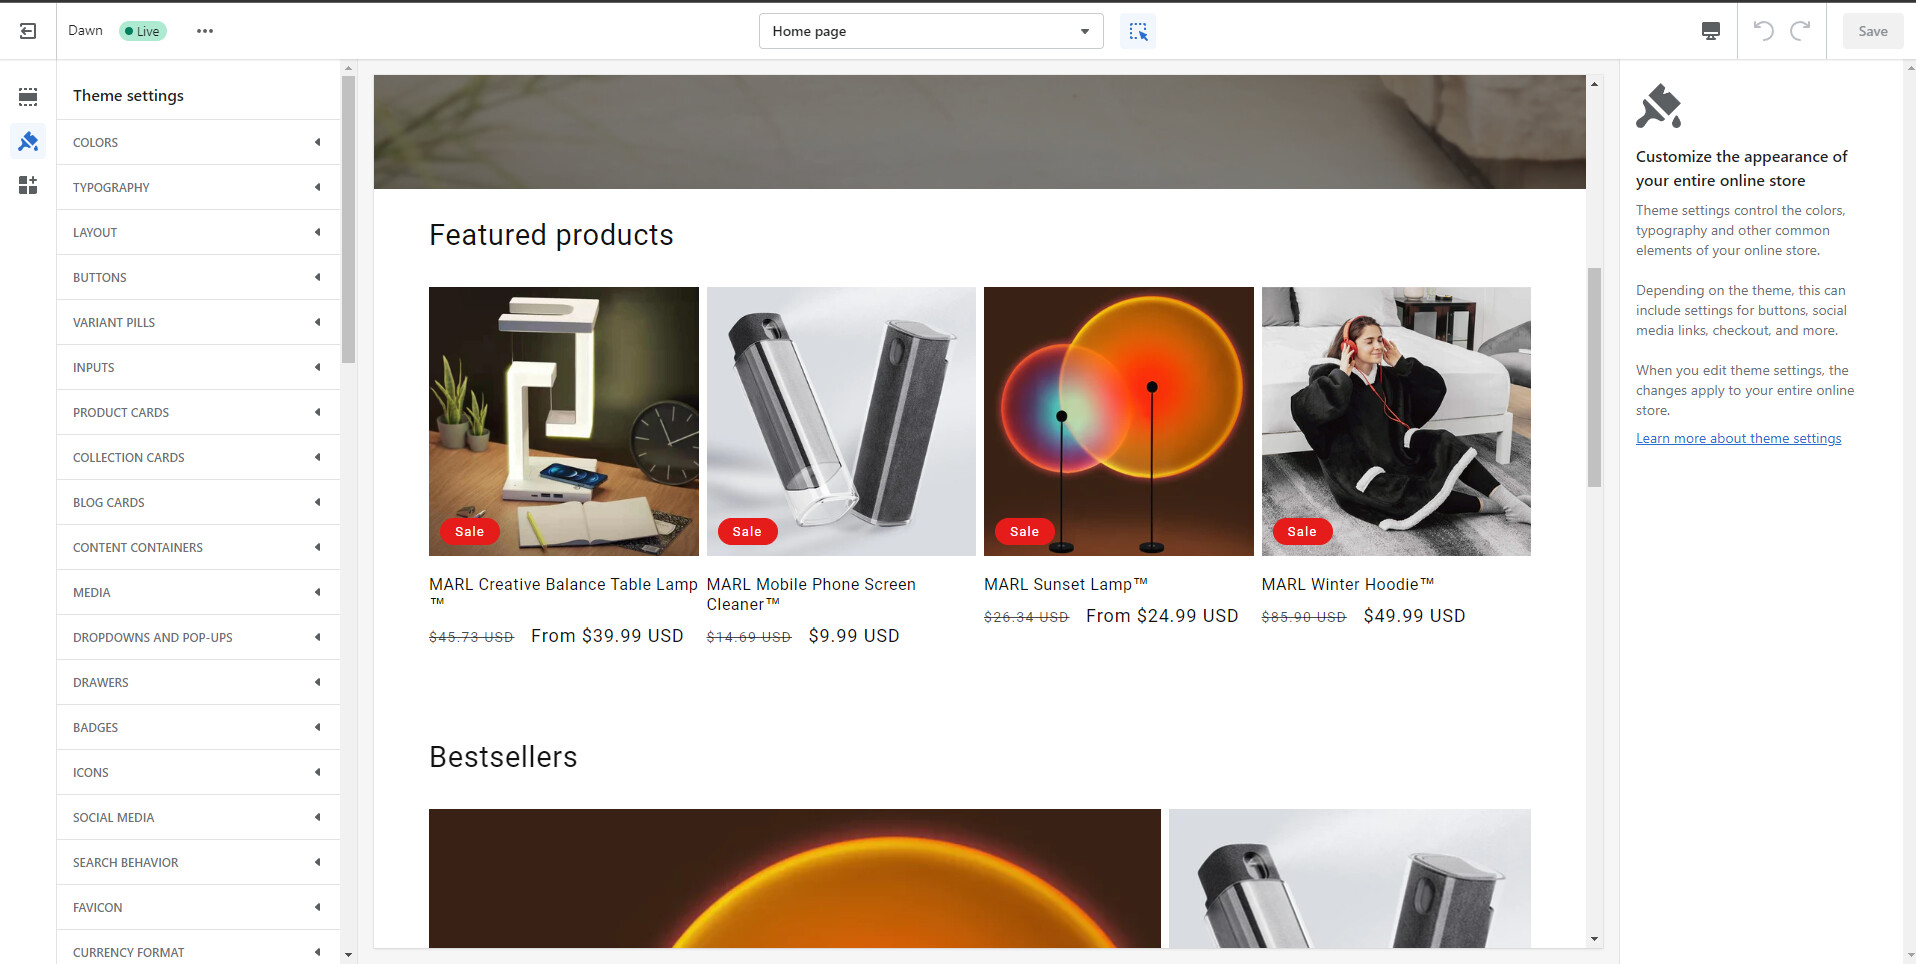The height and width of the screenshot is (964, 1916).
Task: Click the exit editor icon
Action: click(28, 31)
